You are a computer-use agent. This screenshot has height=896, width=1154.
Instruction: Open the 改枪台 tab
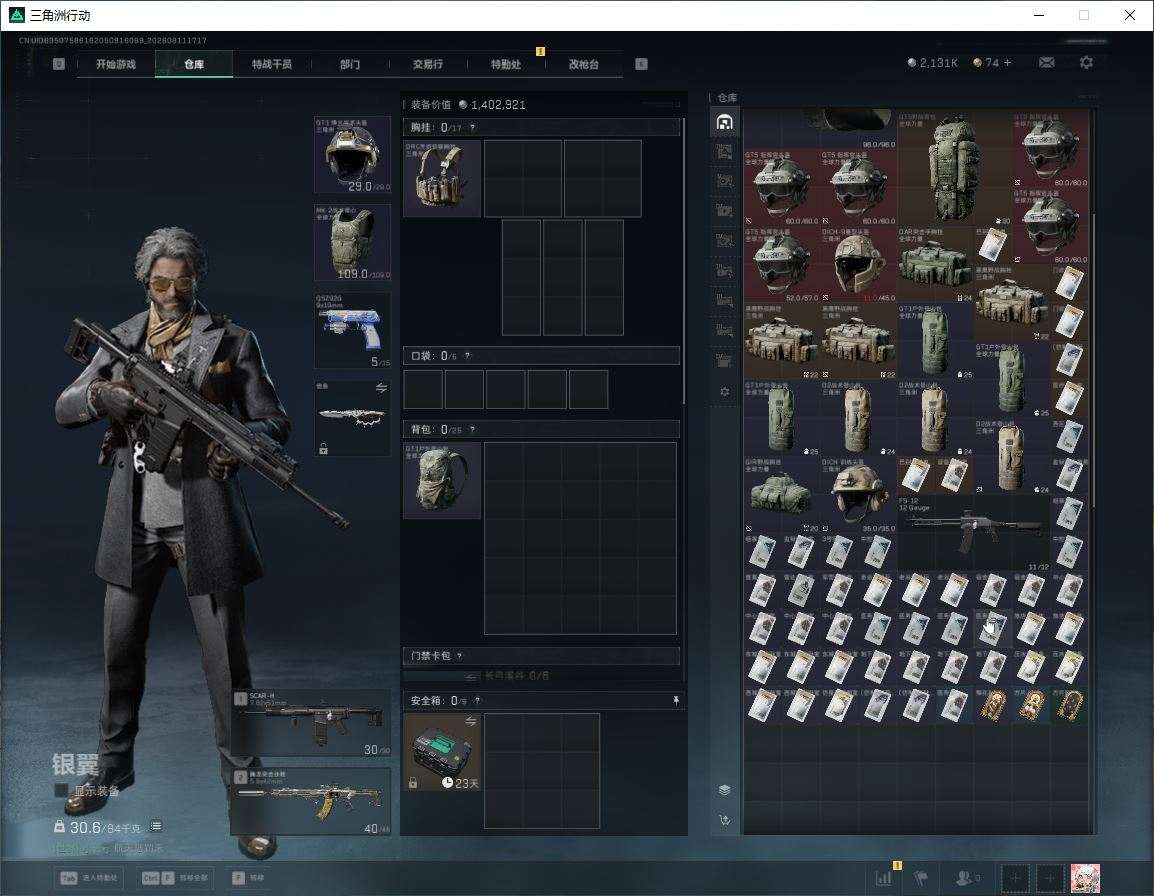point(584,64)
